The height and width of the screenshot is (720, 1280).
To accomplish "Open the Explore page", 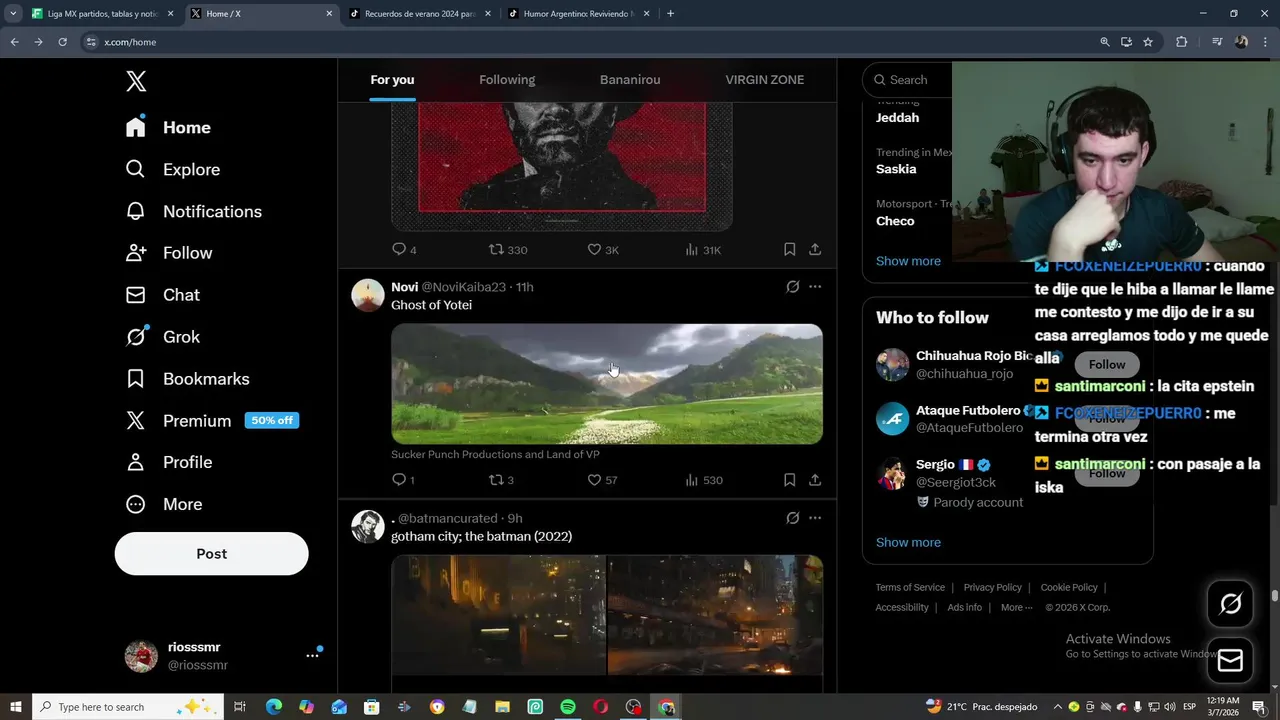I will [x=172, y=170].
